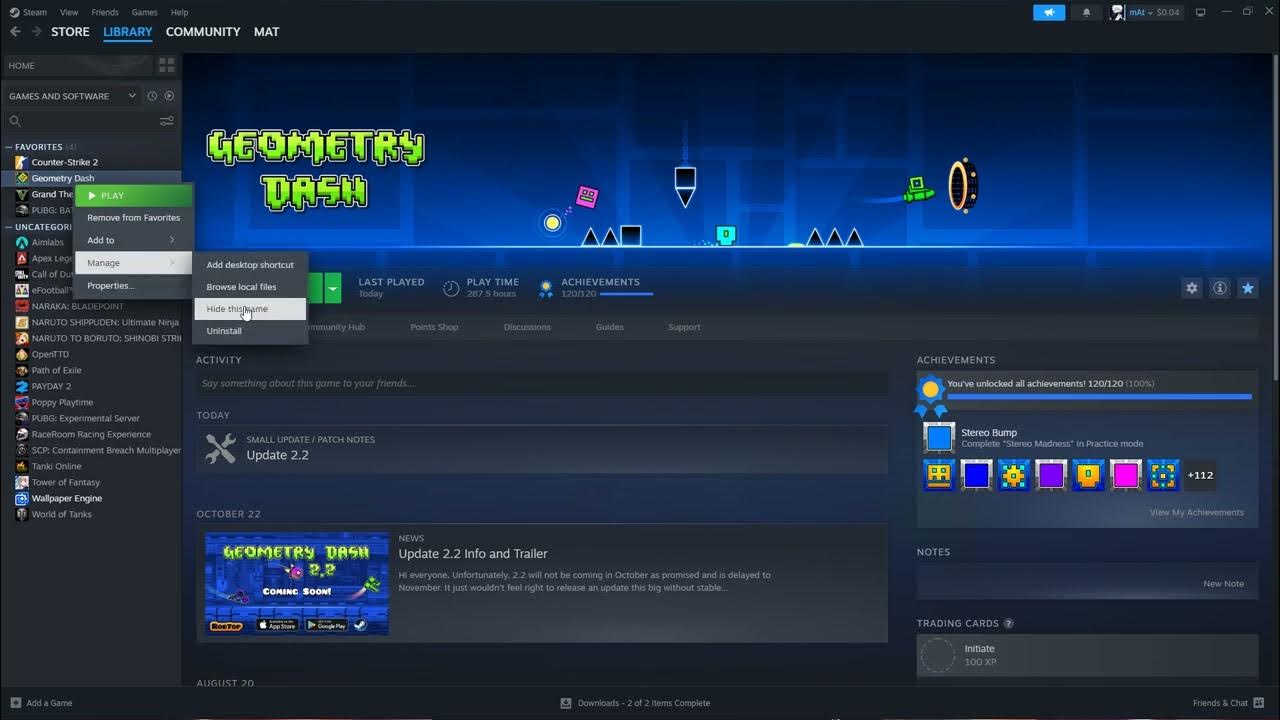Open game settings gear icon
1280x720 pixels.
coord(1192,288)
